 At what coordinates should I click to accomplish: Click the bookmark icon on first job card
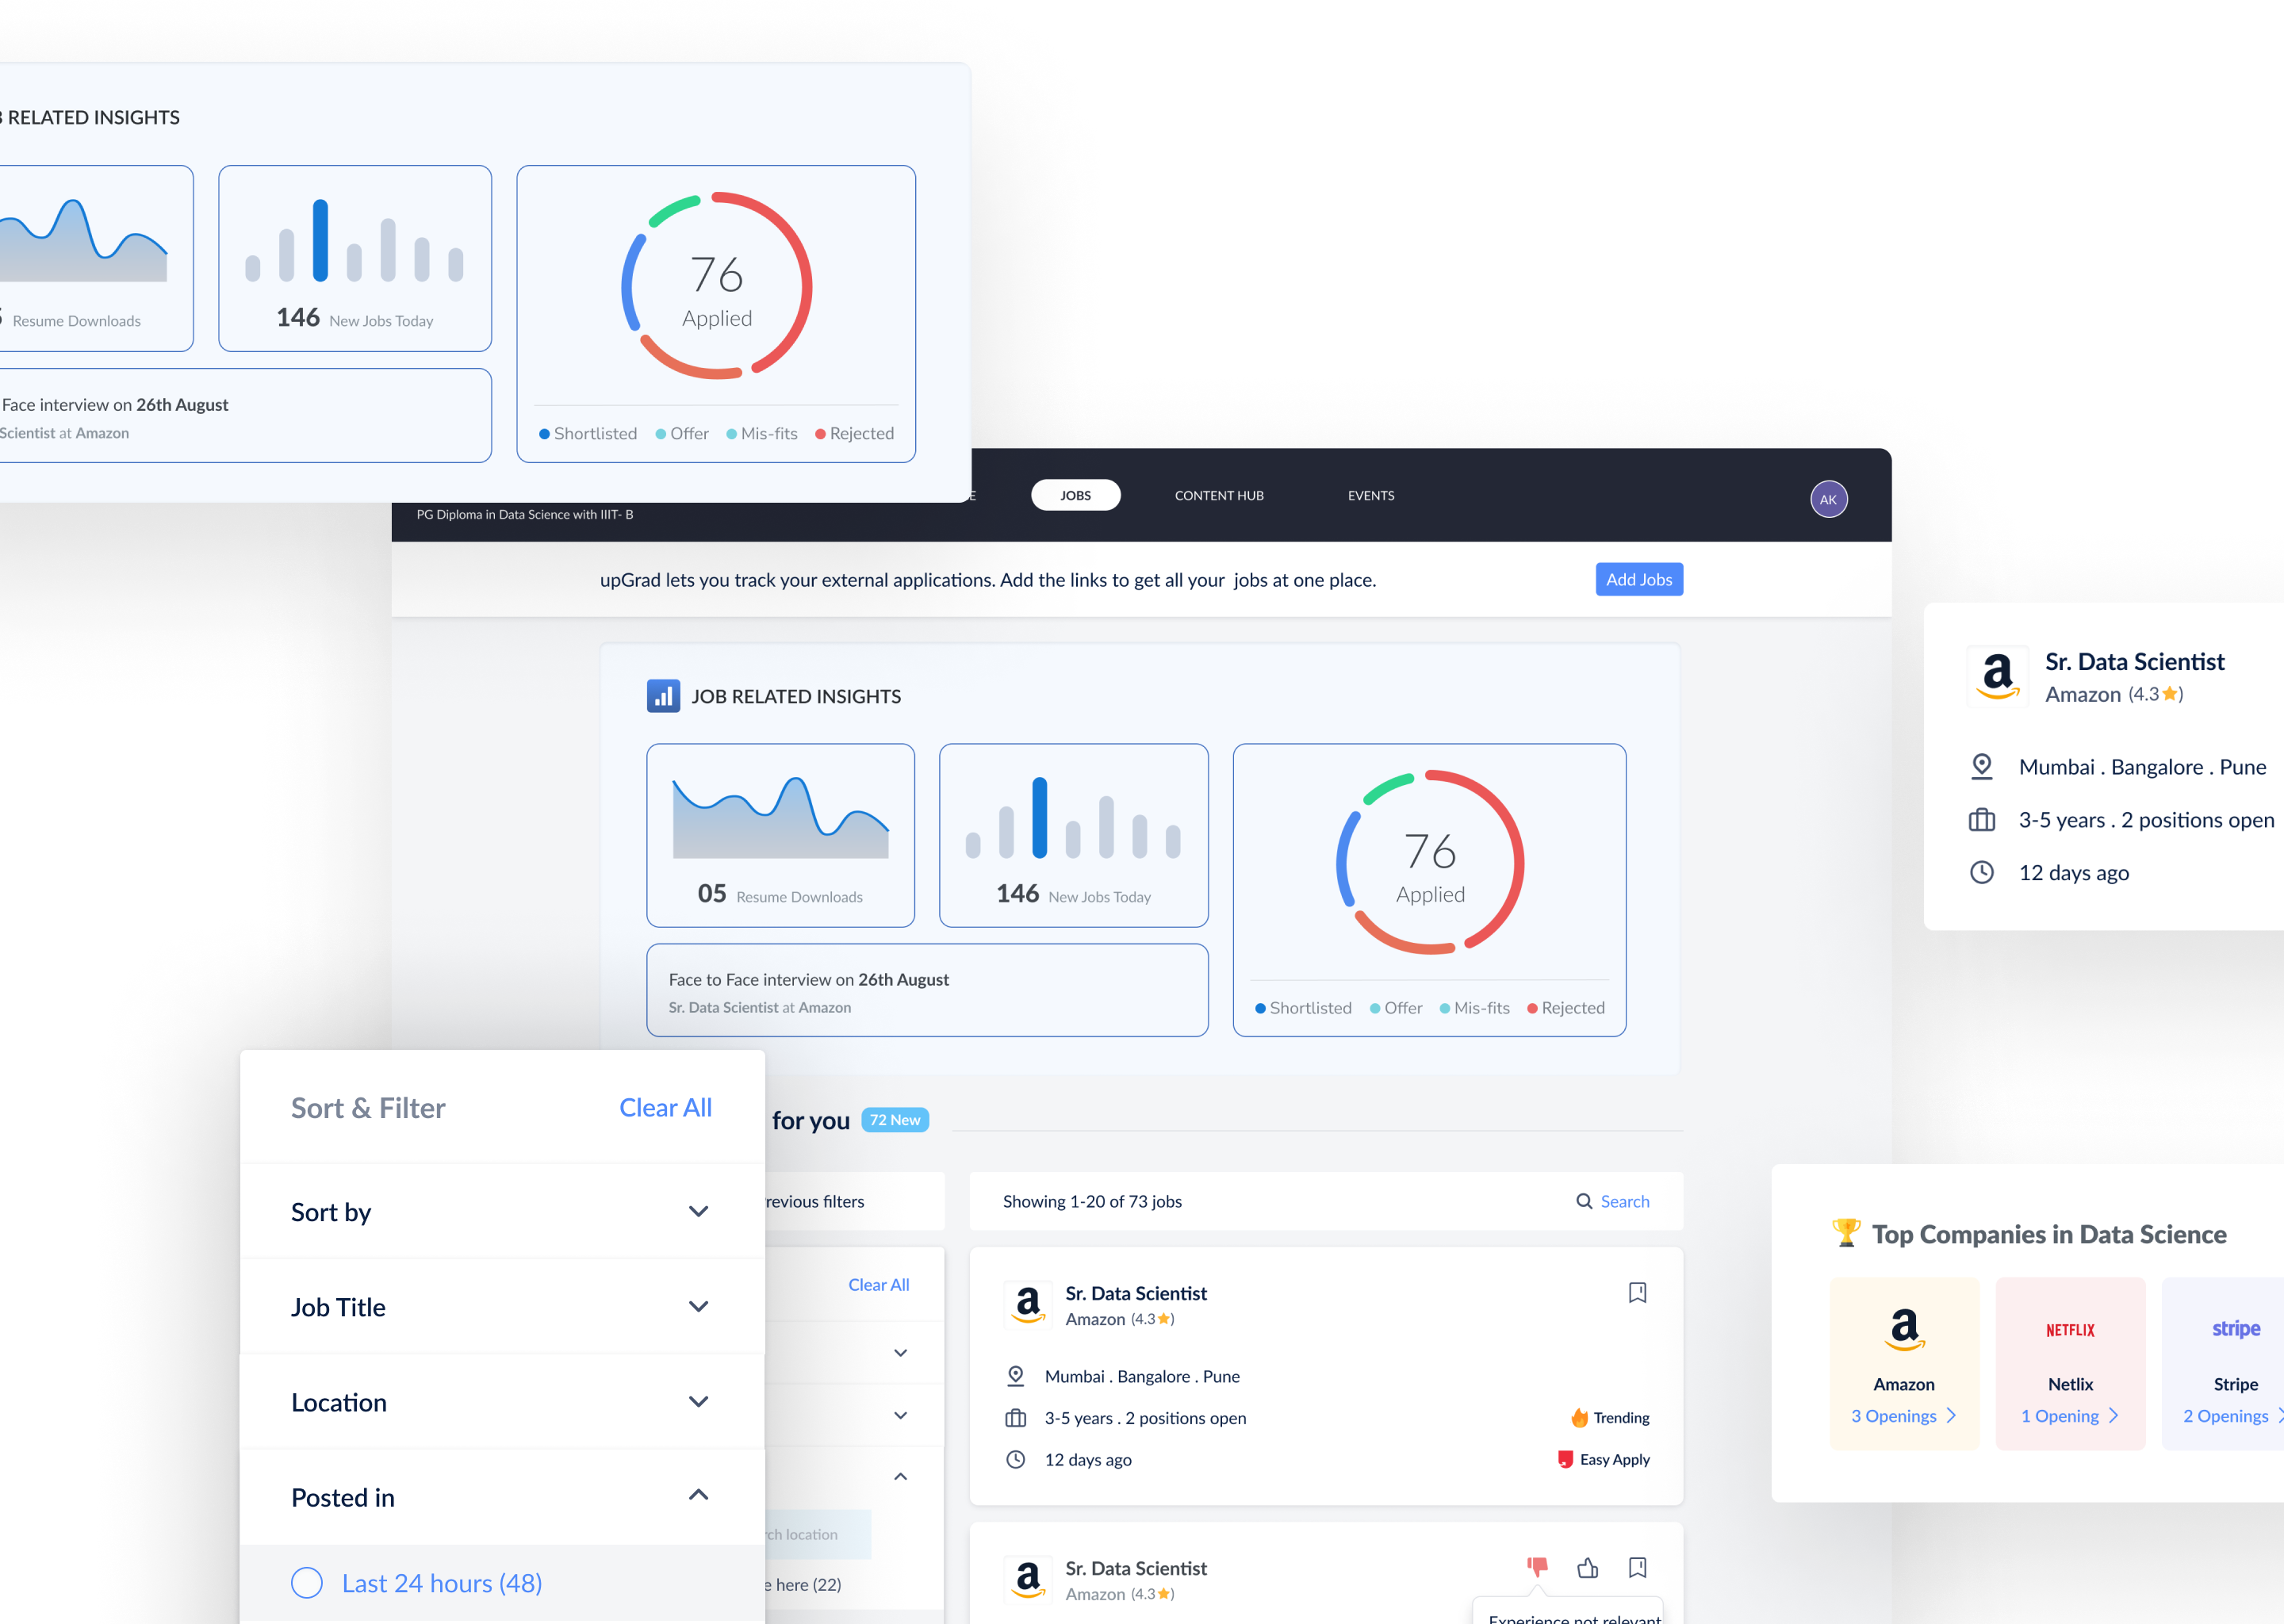(1636, 1292)
